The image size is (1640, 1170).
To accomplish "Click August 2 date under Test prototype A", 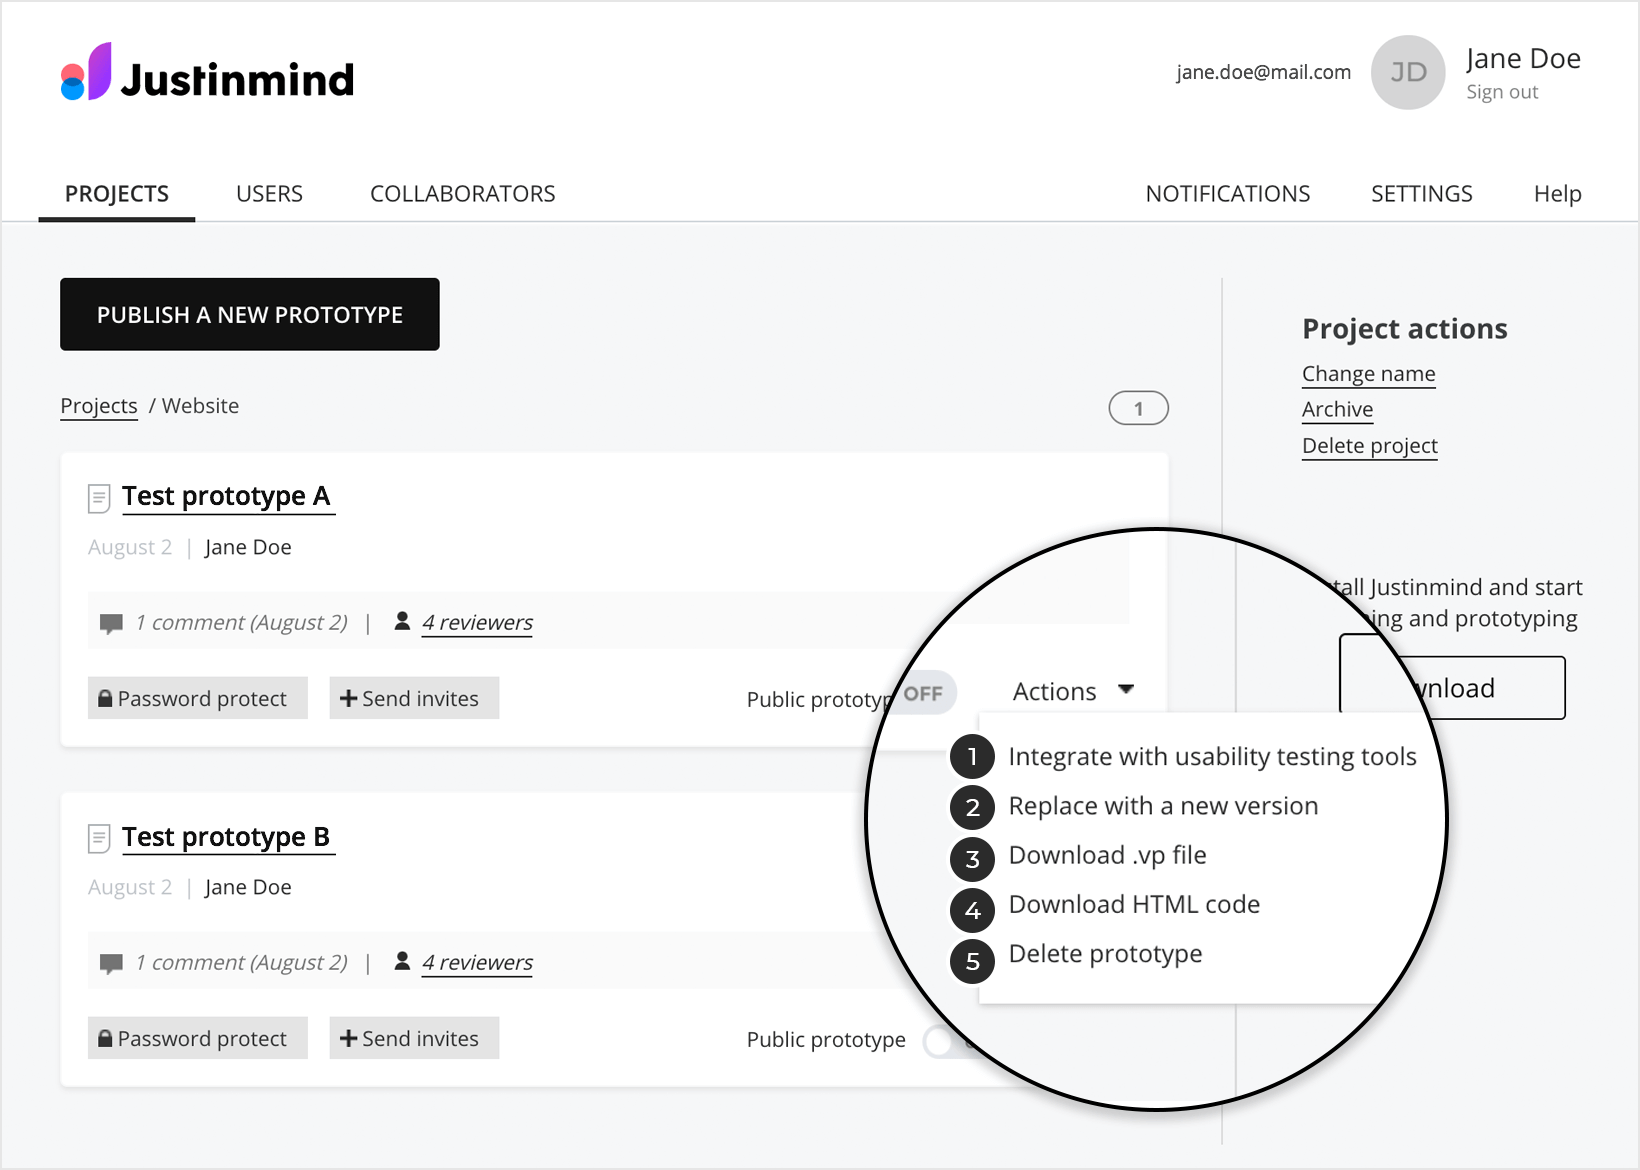I will coord(130,547).
